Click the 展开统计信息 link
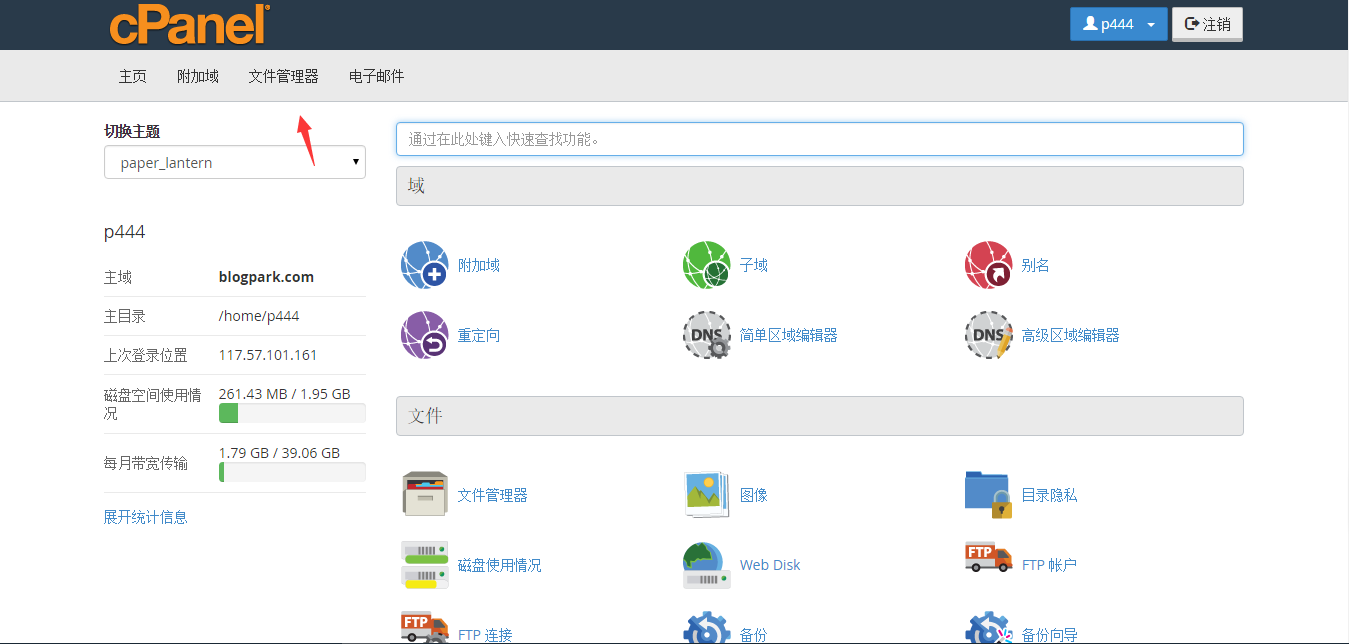Viewport: 1349px width, 644px height. tap(146, 517)
